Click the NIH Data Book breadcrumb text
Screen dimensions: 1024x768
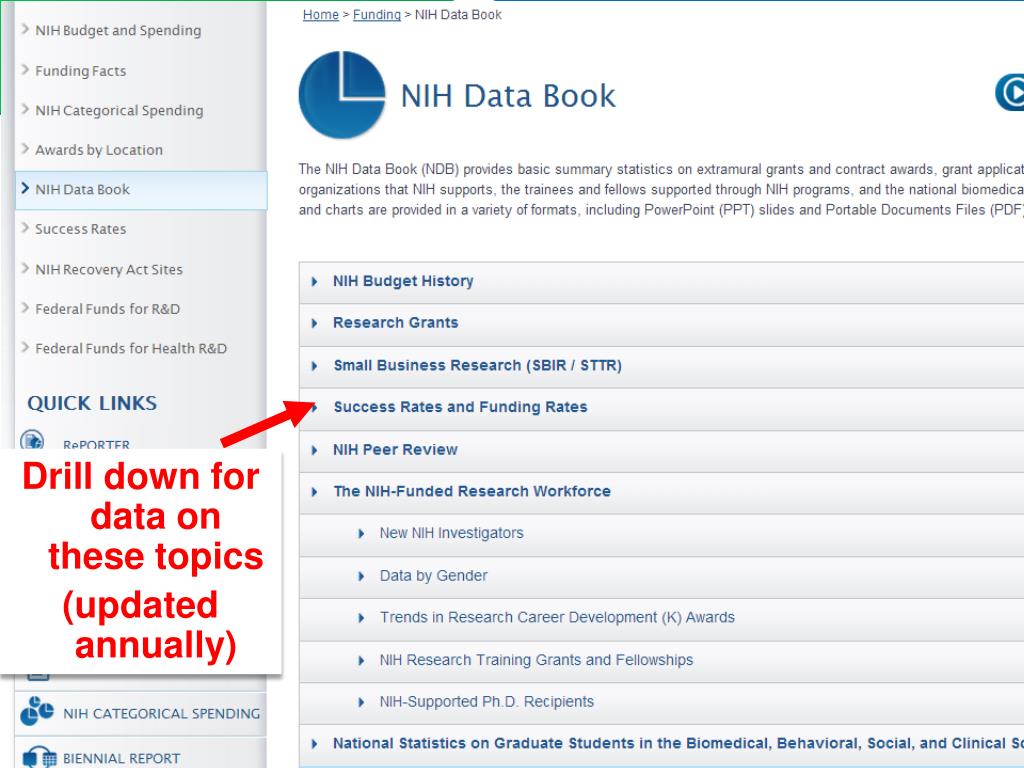point(458,14)
